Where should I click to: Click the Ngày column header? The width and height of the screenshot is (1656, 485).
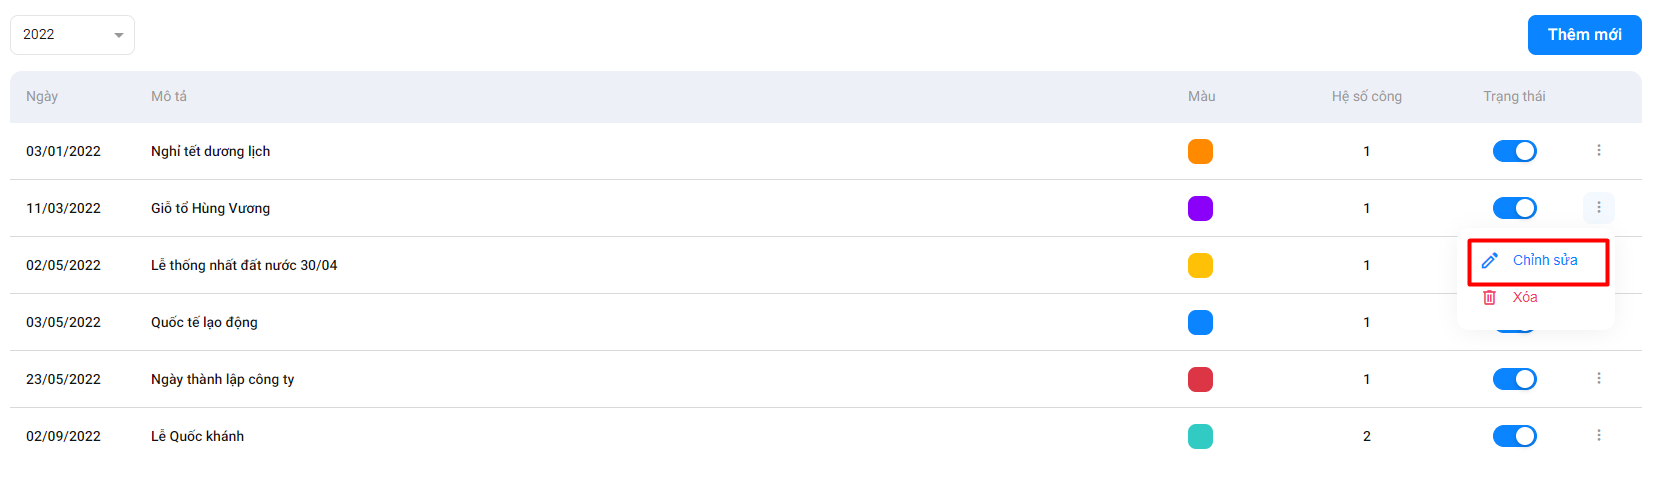click(42, 96)
